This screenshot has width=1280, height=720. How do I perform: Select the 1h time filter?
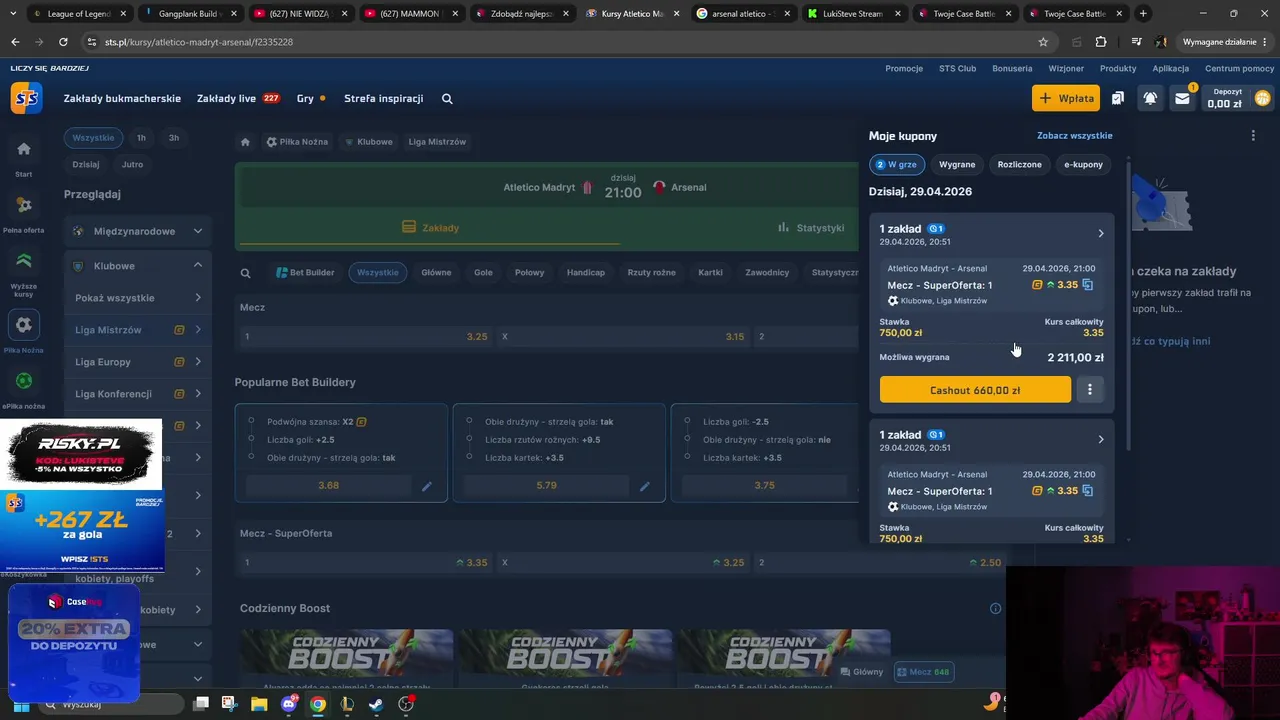pyautogui.click(x=141, y=138)
